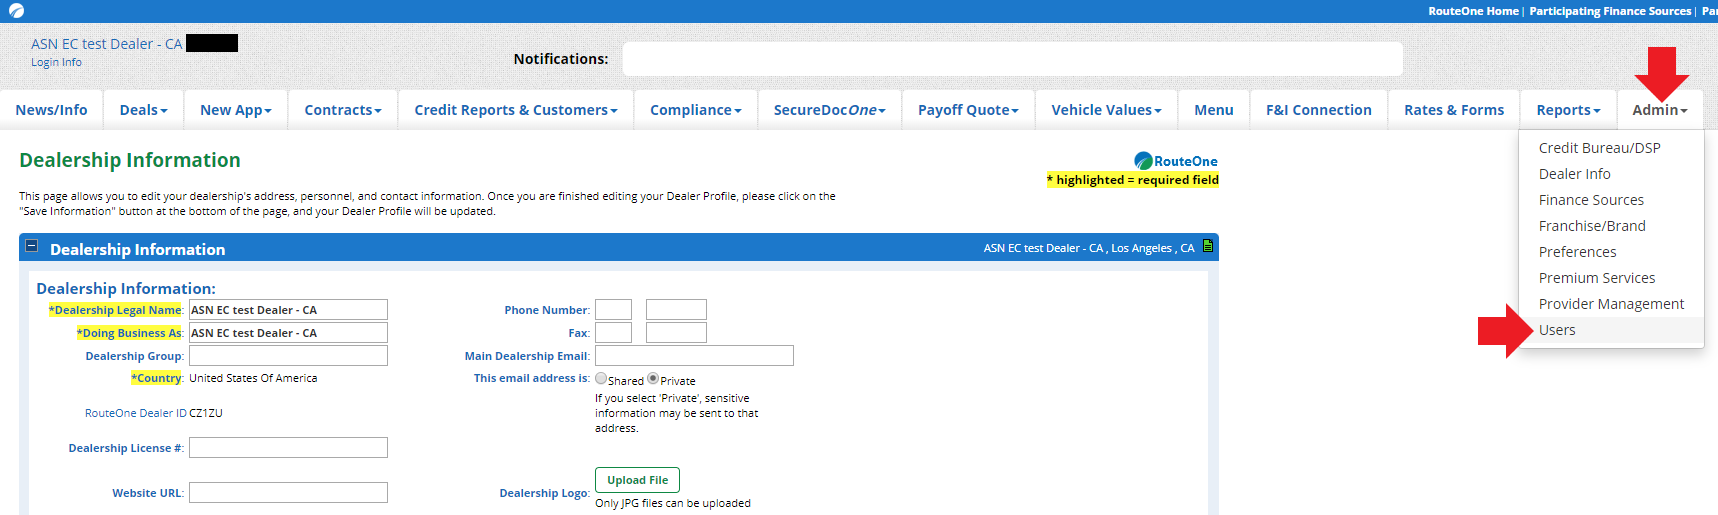The height and width of the screenshot is (515, 1718).
Task: Click the Fax number second field
Action: pos(676,333)
